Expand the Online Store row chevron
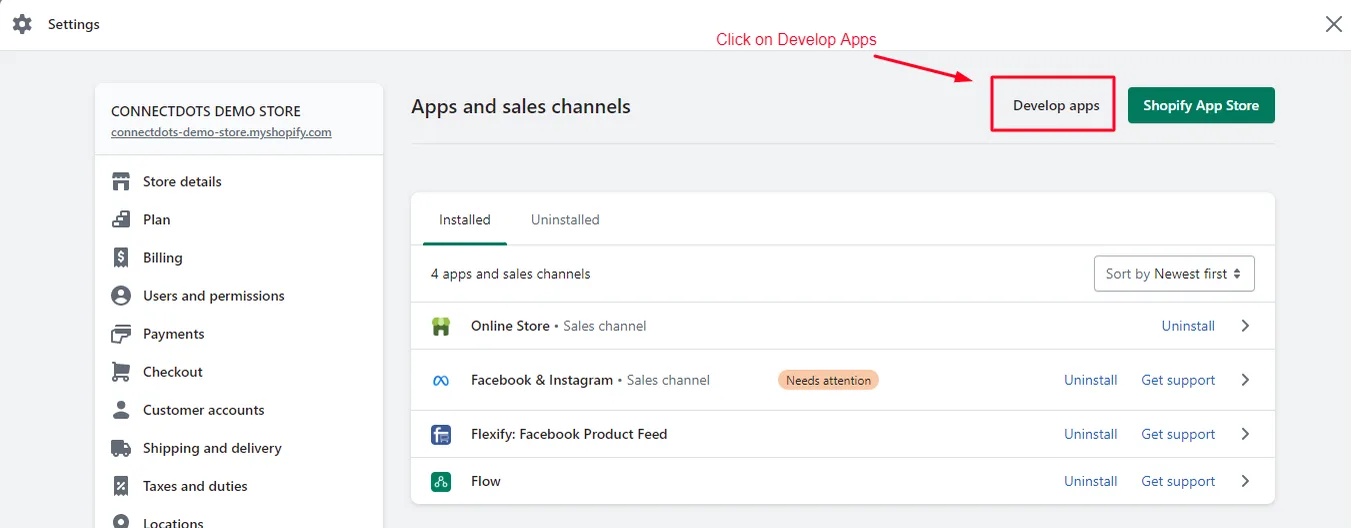 1245,326
